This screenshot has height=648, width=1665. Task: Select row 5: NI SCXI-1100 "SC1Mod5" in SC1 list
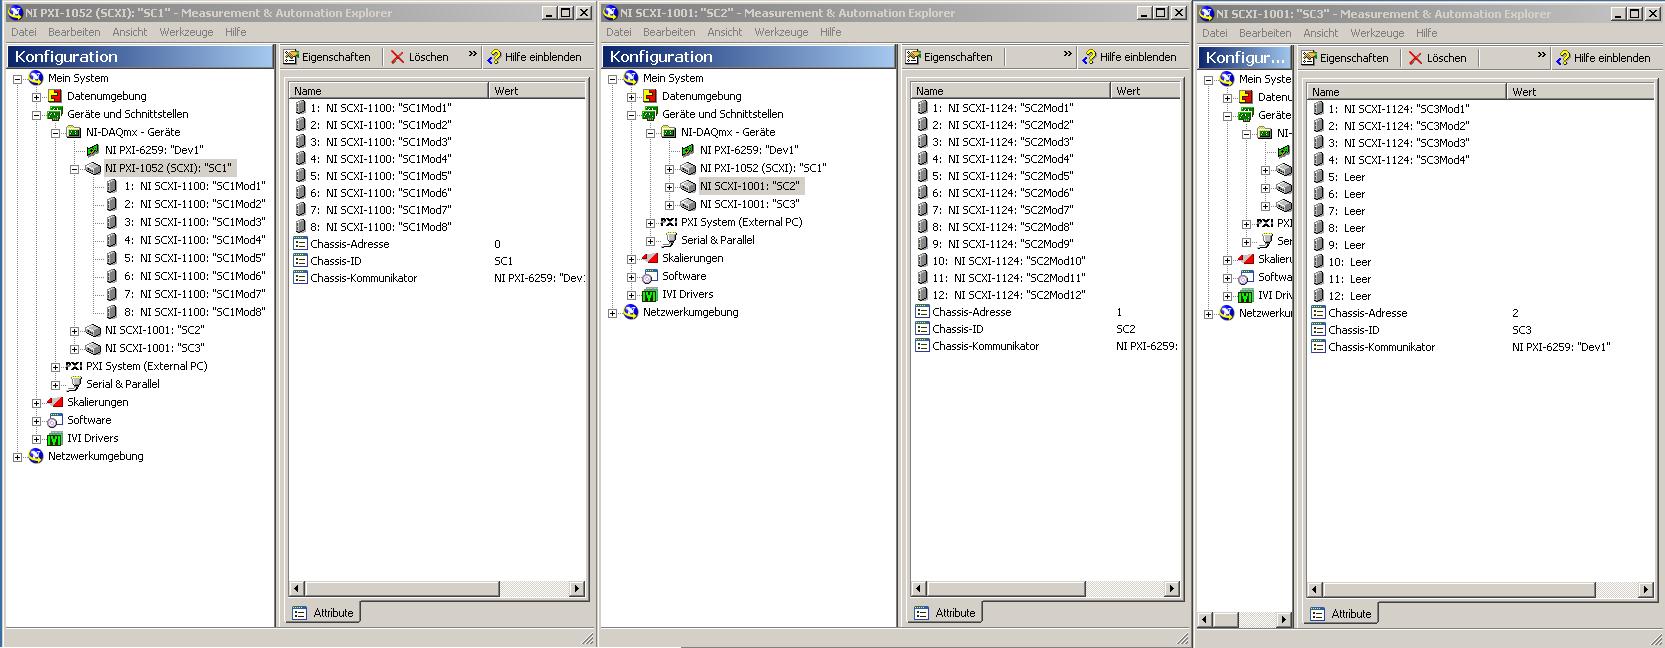pos(380,176)
